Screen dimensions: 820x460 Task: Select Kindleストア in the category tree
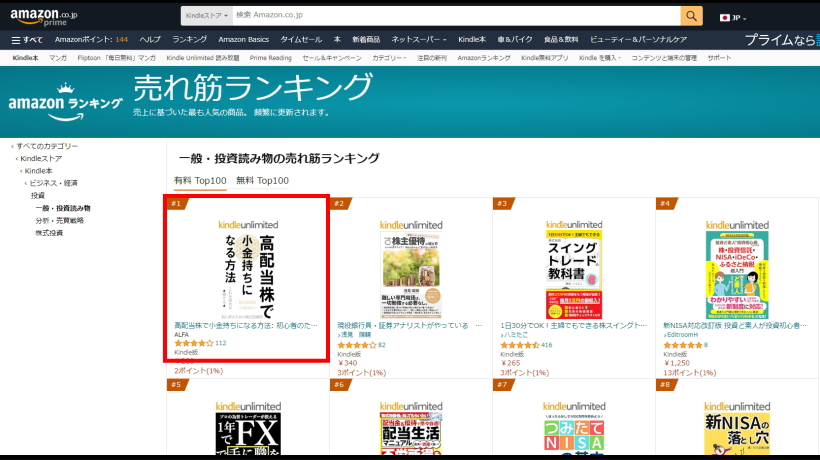coord(41,158)
